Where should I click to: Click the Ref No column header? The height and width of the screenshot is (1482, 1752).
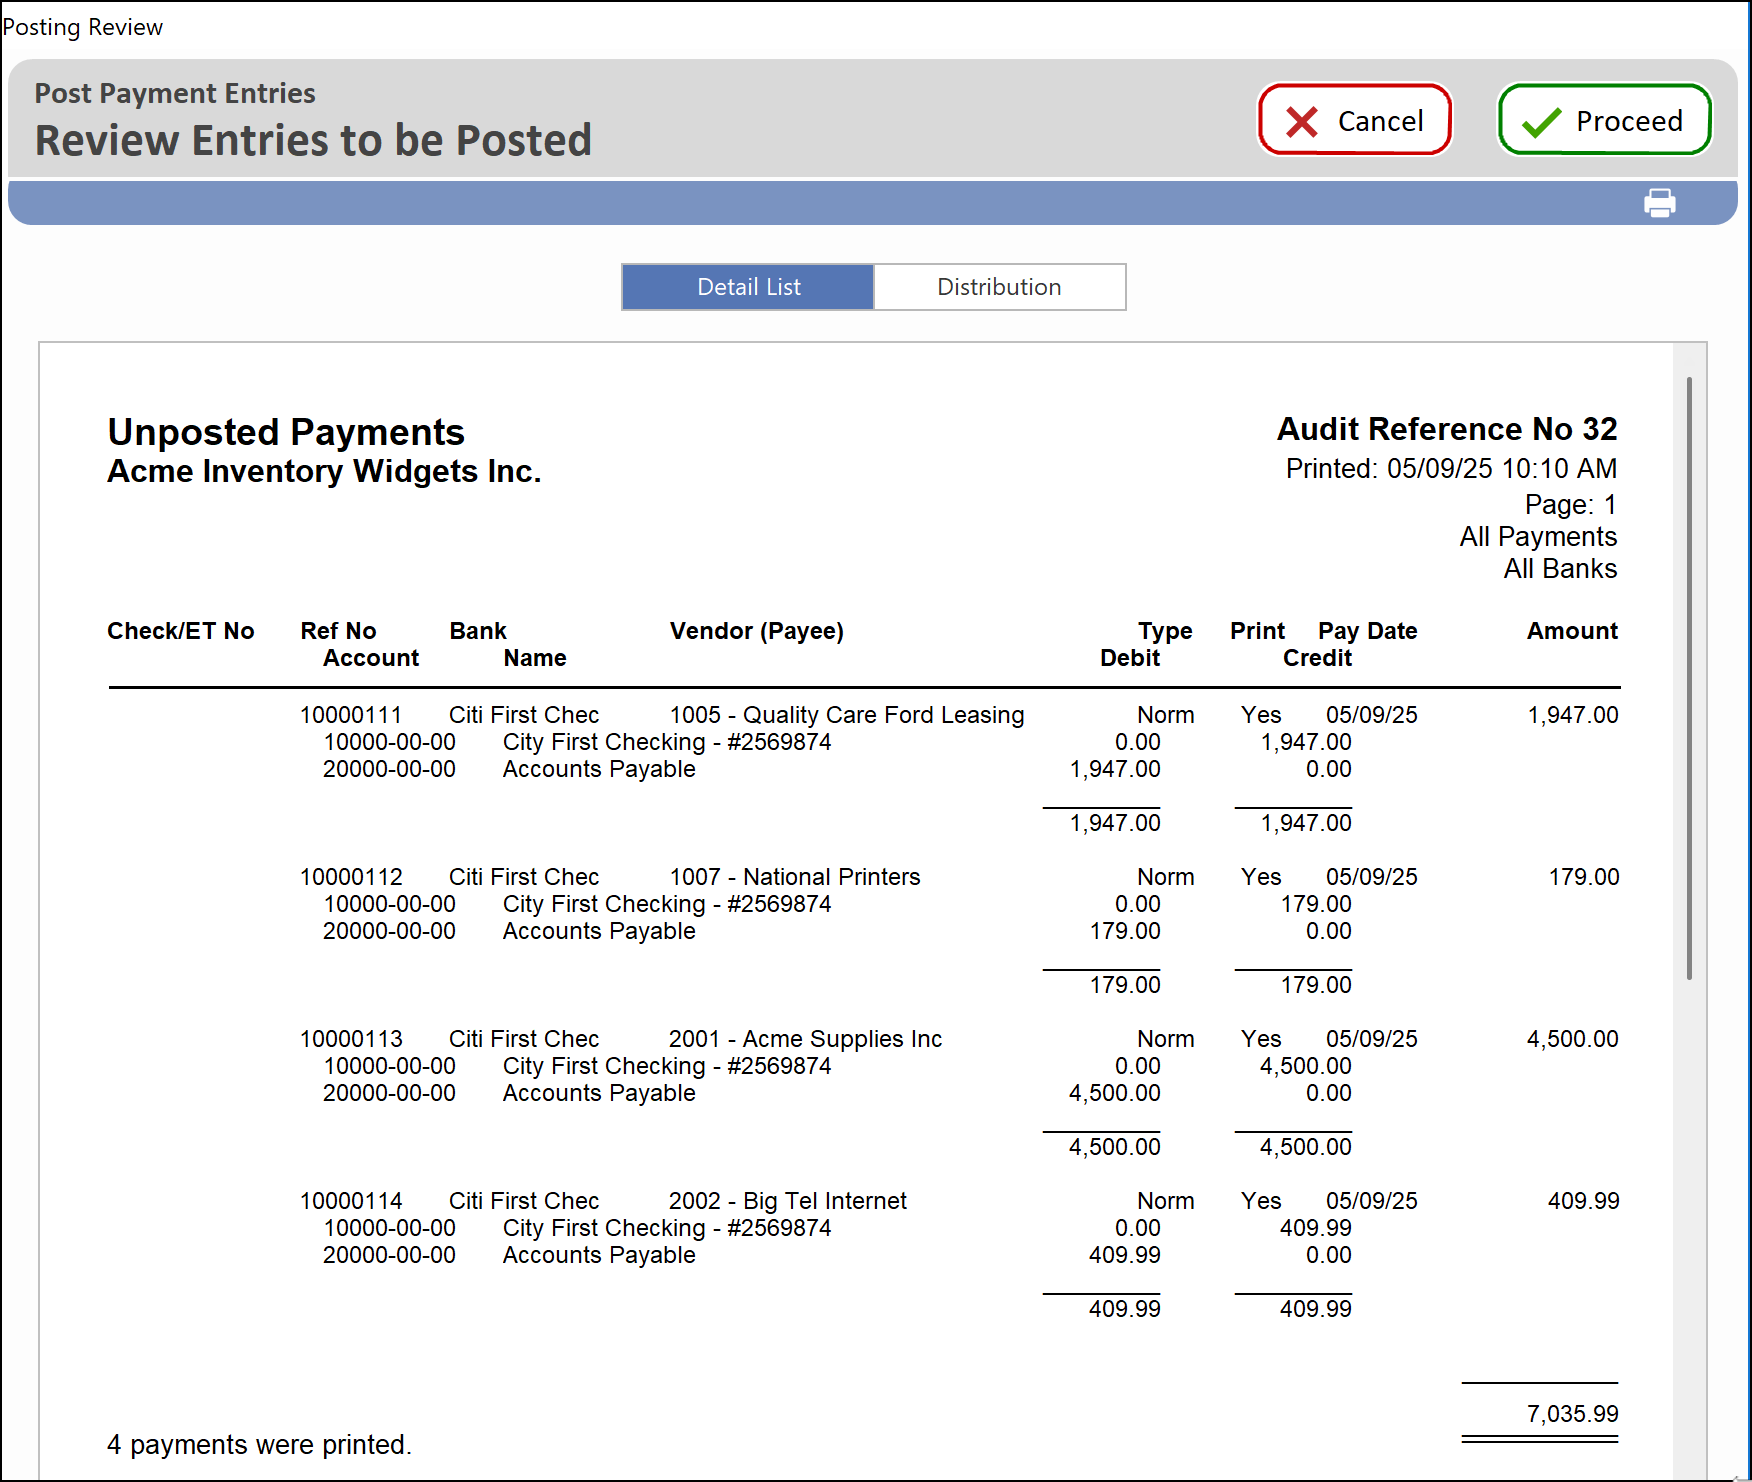point(338,631)
